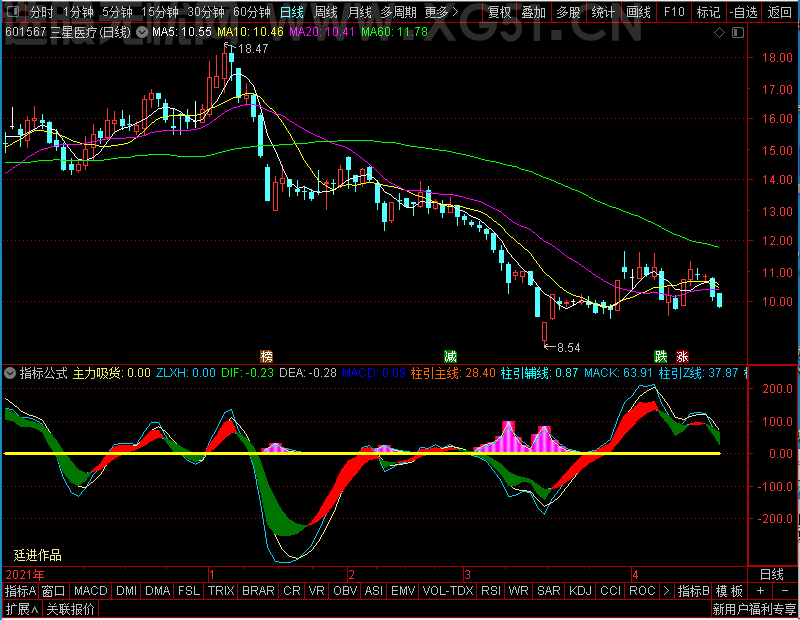The width and height of the screenshot is (800, 620).
Task: Switch to 分时 intraday view
Action: pos(41,12)
